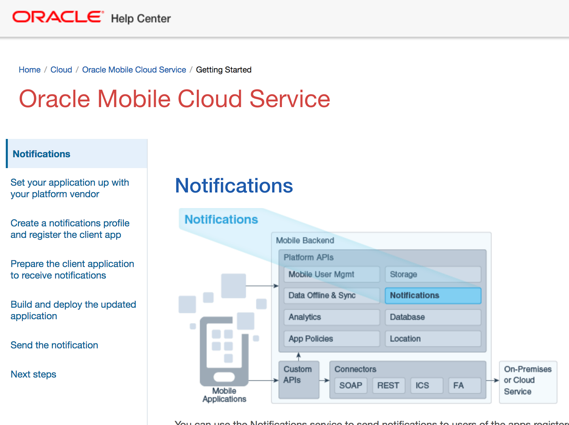
Task: Open the Oracle Mobile Cloud Service breadcrumb
Action: [x=134, y=70]
